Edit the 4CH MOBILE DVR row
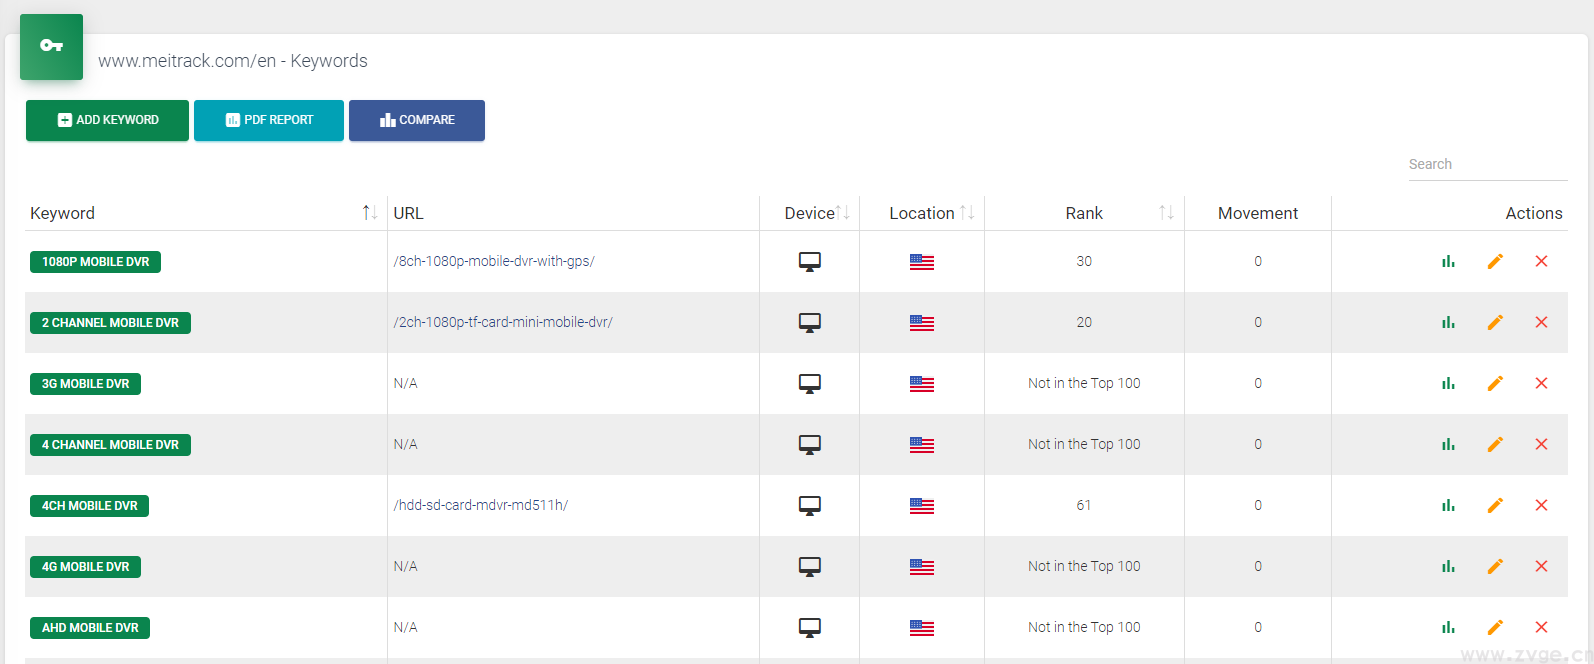 [x=1495, y=506]
